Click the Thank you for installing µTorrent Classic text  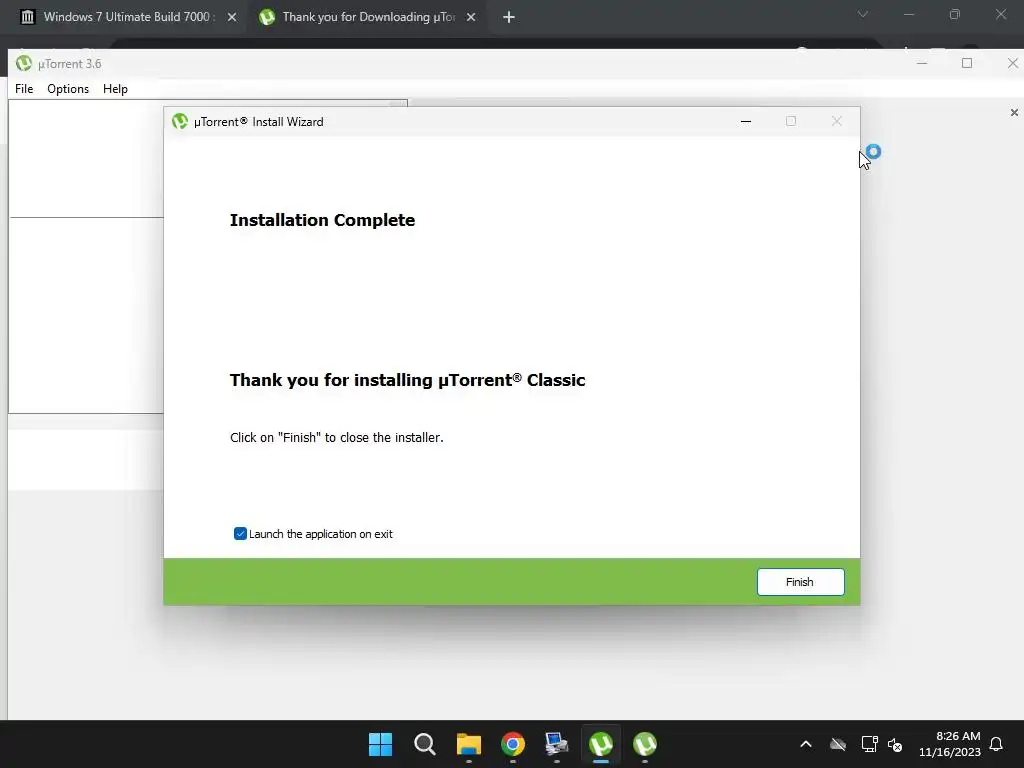tap(408, 380)
